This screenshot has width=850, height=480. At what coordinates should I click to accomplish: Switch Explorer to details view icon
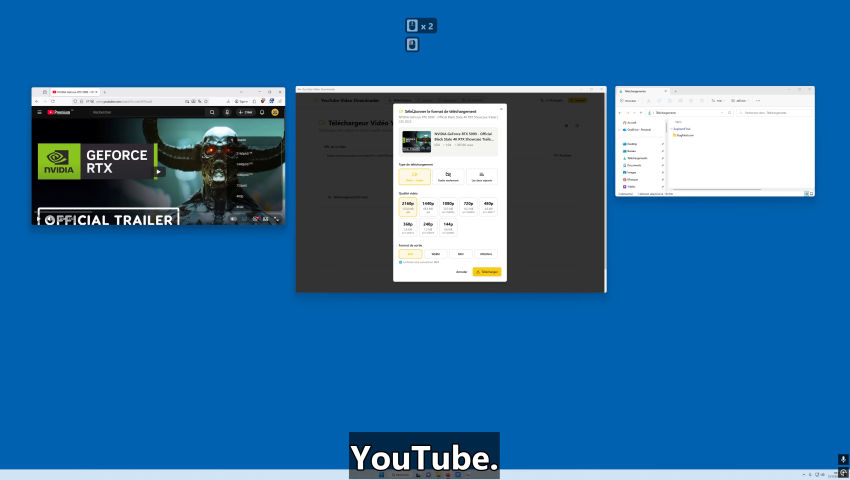point(806,194)
